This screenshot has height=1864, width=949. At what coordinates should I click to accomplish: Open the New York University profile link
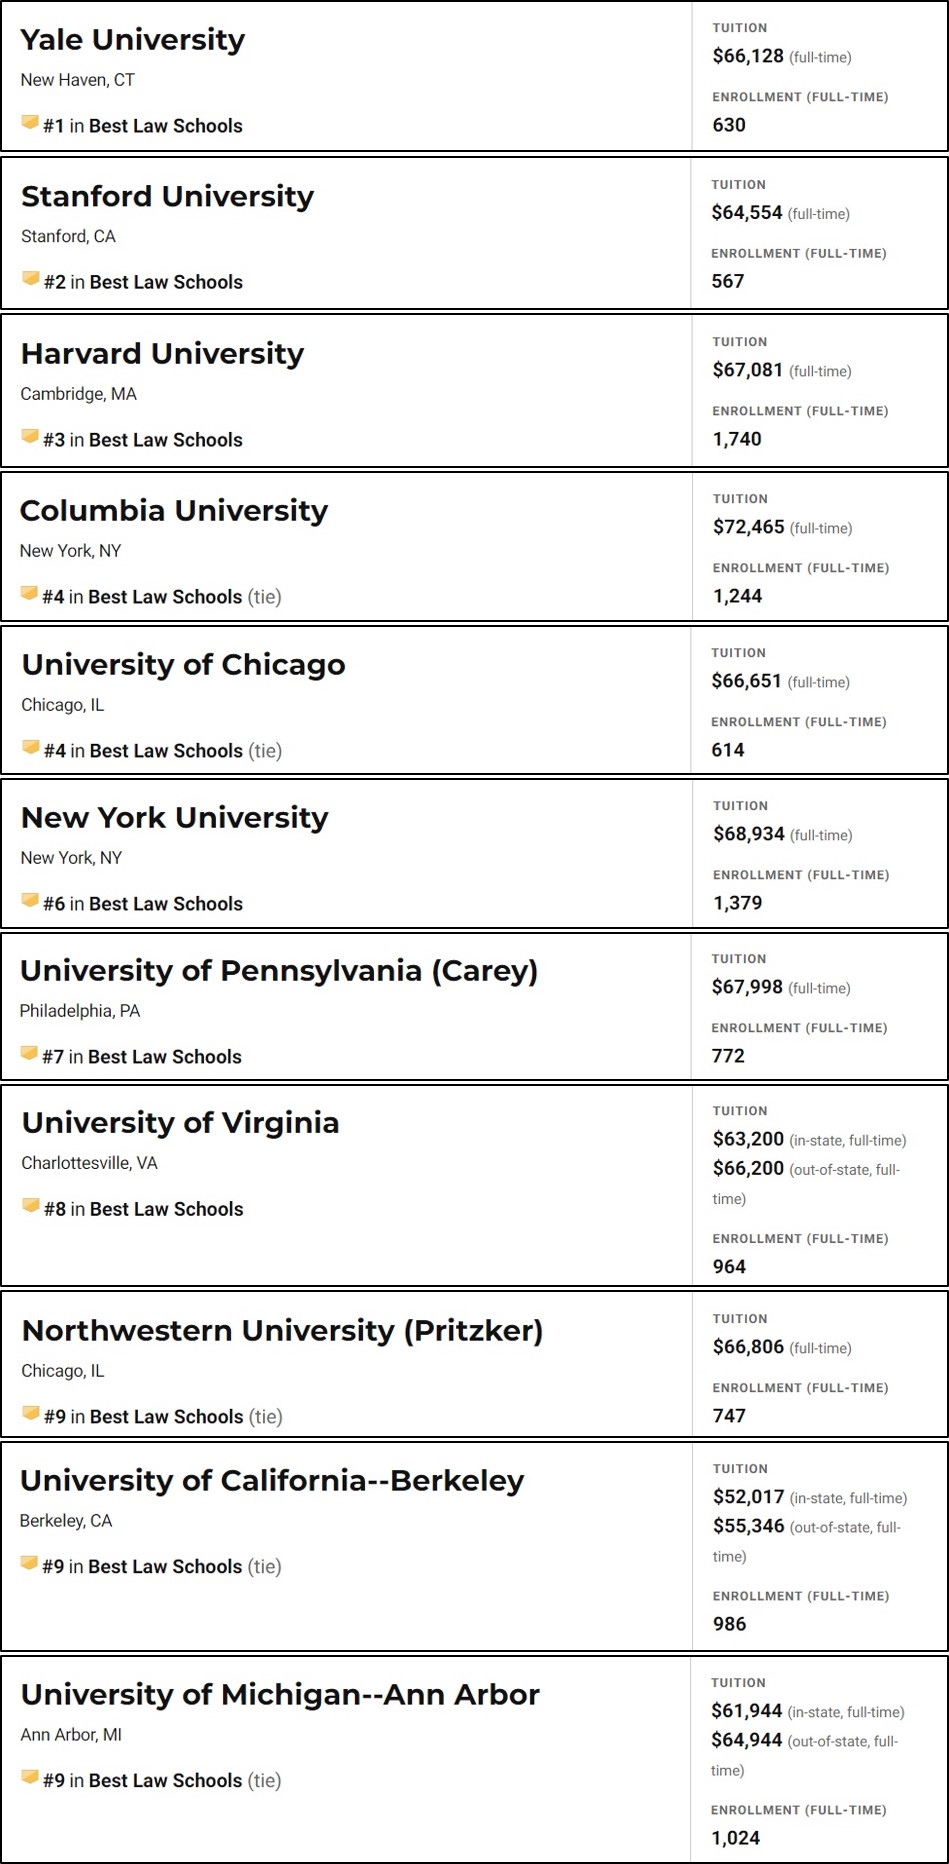pyautogui.click(x=175, y=818)
